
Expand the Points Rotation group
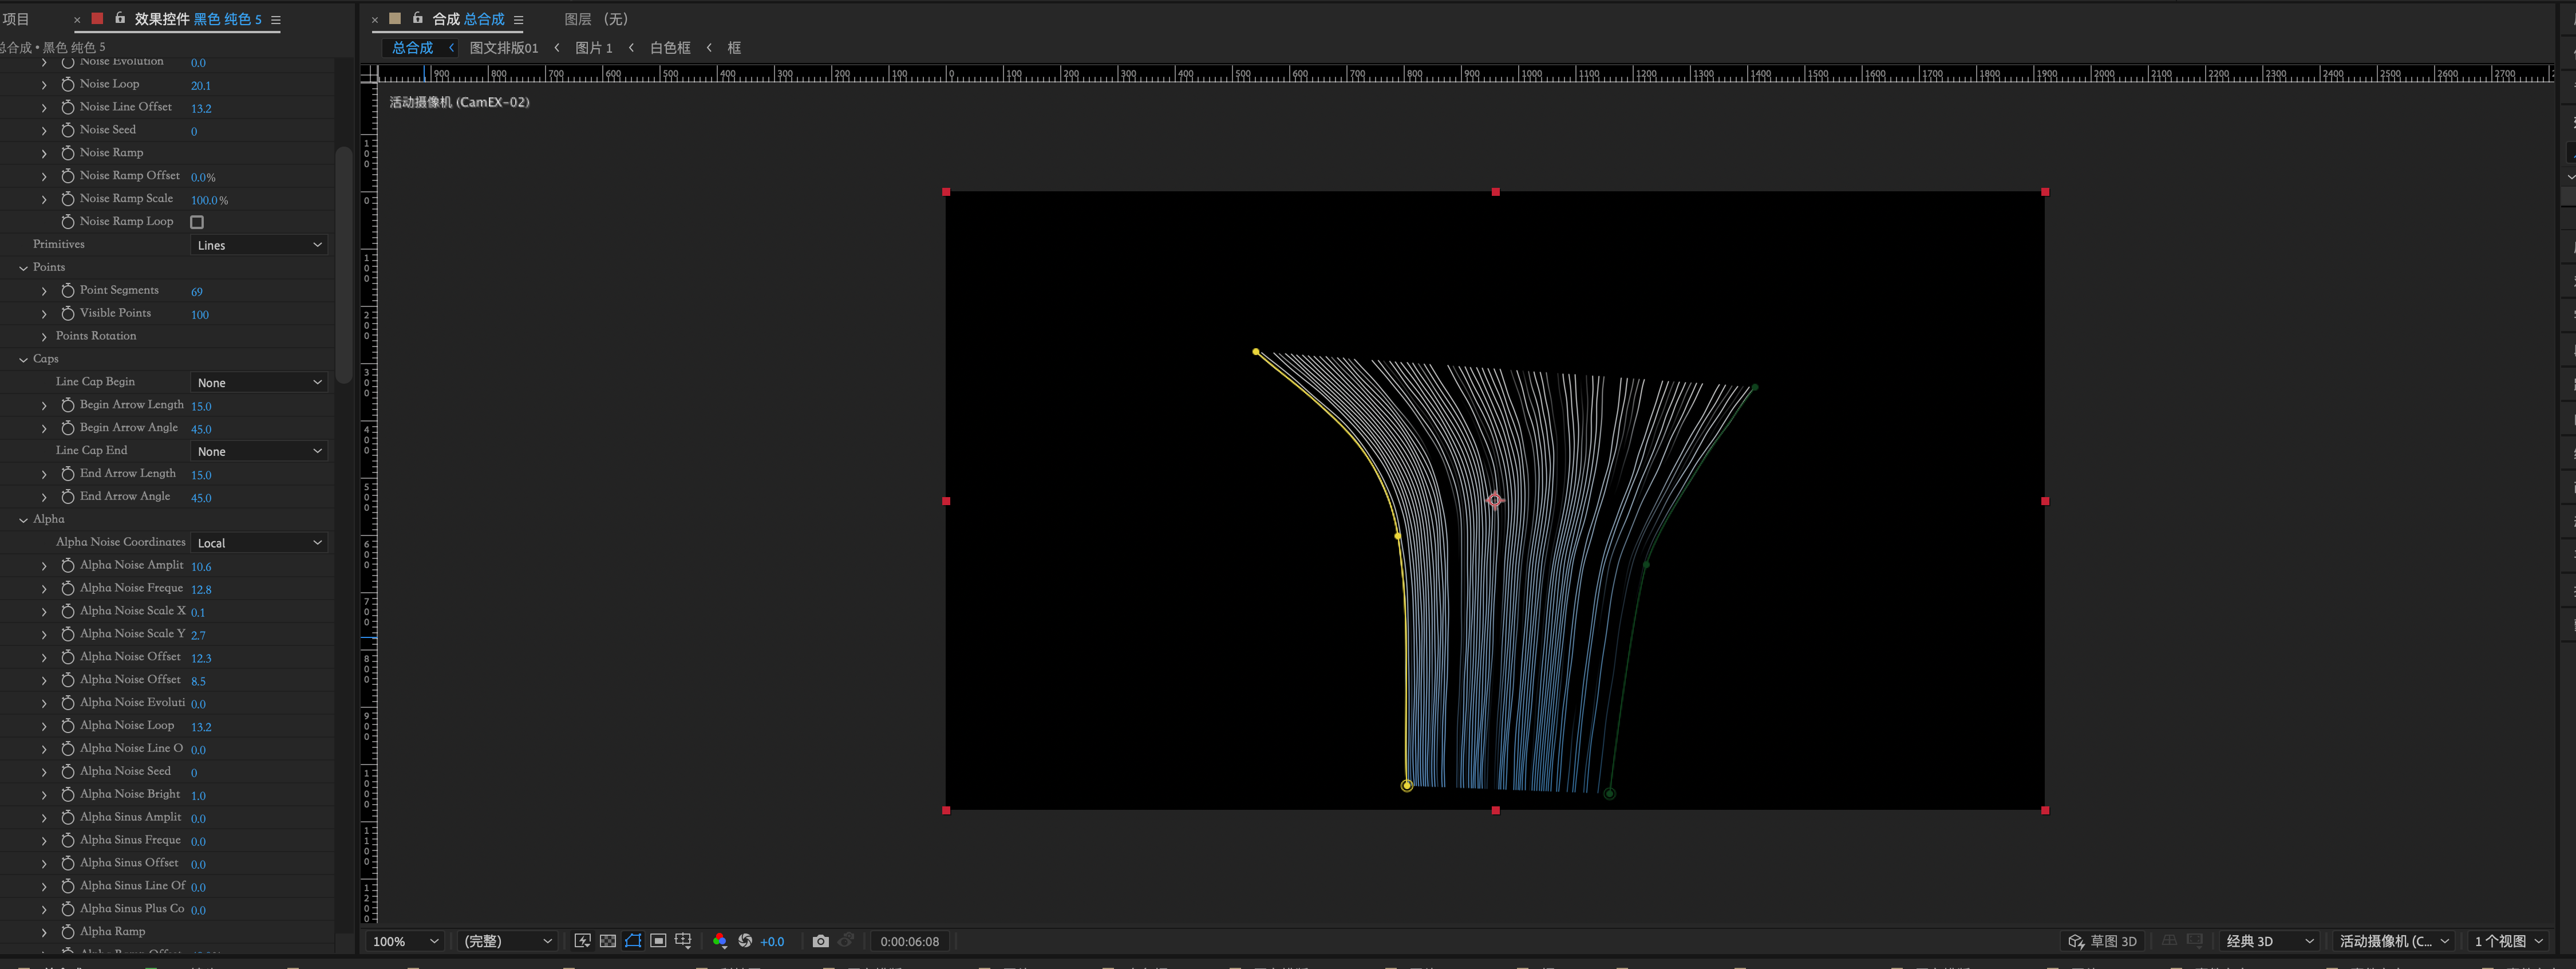(44, 337)
